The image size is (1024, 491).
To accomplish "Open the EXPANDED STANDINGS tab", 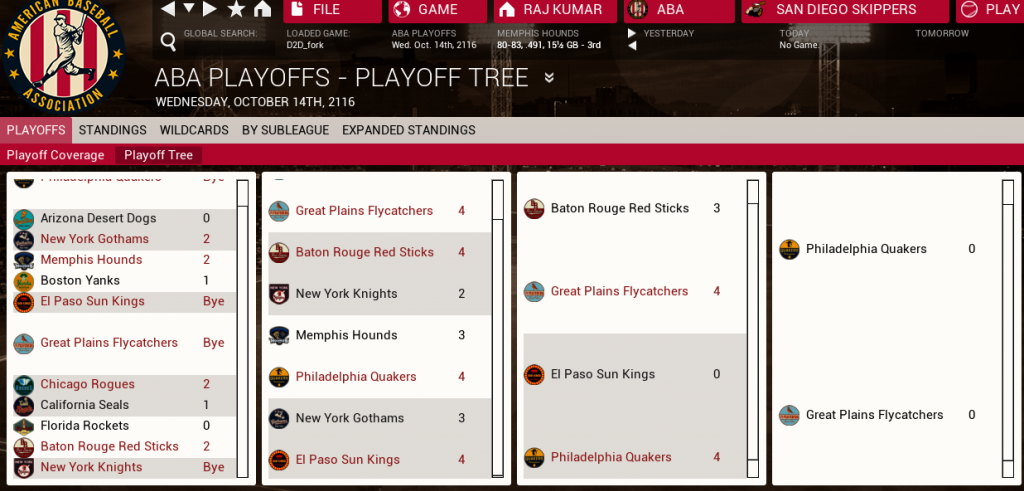I will tap(408, 130).
